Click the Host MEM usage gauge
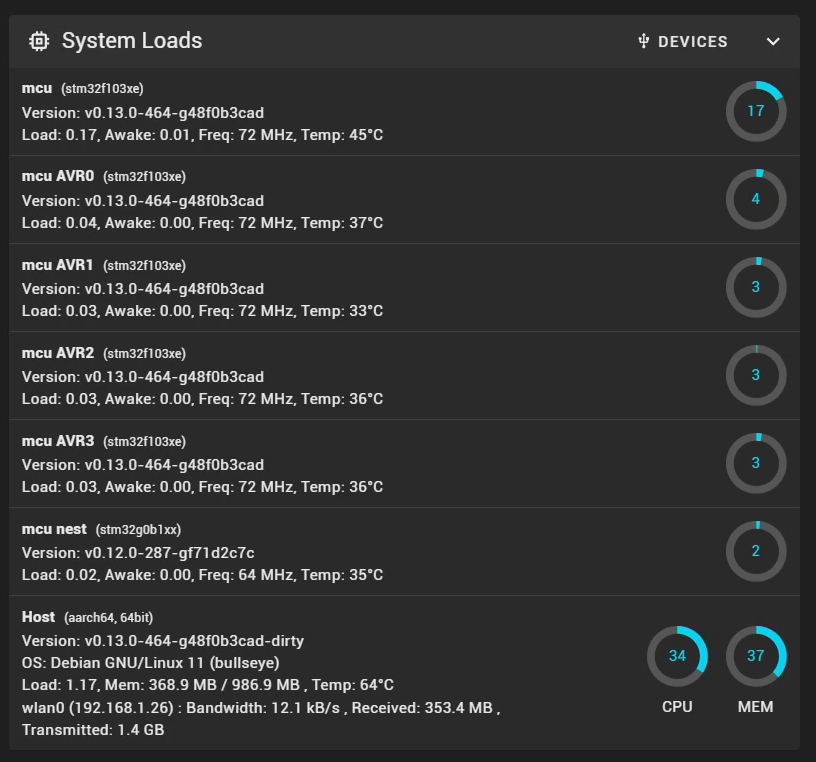The width and height of the screenshot is (816, 762). click(755, 656)
